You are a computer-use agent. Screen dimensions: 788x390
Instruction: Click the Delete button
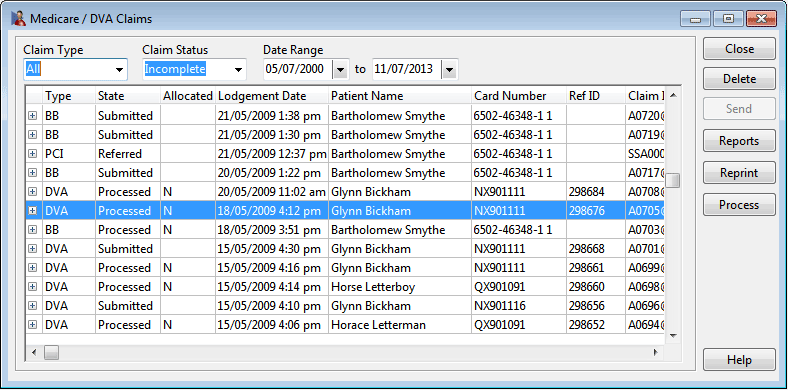click(739, 79)
